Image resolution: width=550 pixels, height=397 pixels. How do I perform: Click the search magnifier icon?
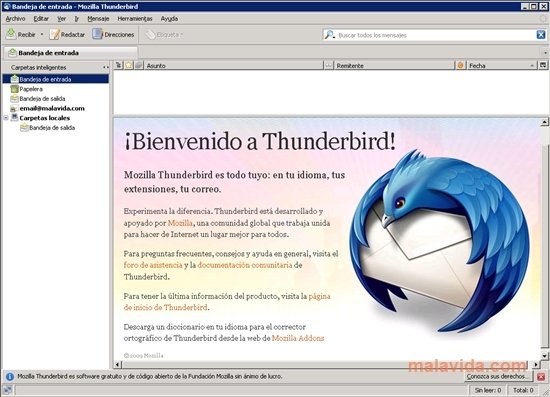pyautogui.click(x=329, y=35)
